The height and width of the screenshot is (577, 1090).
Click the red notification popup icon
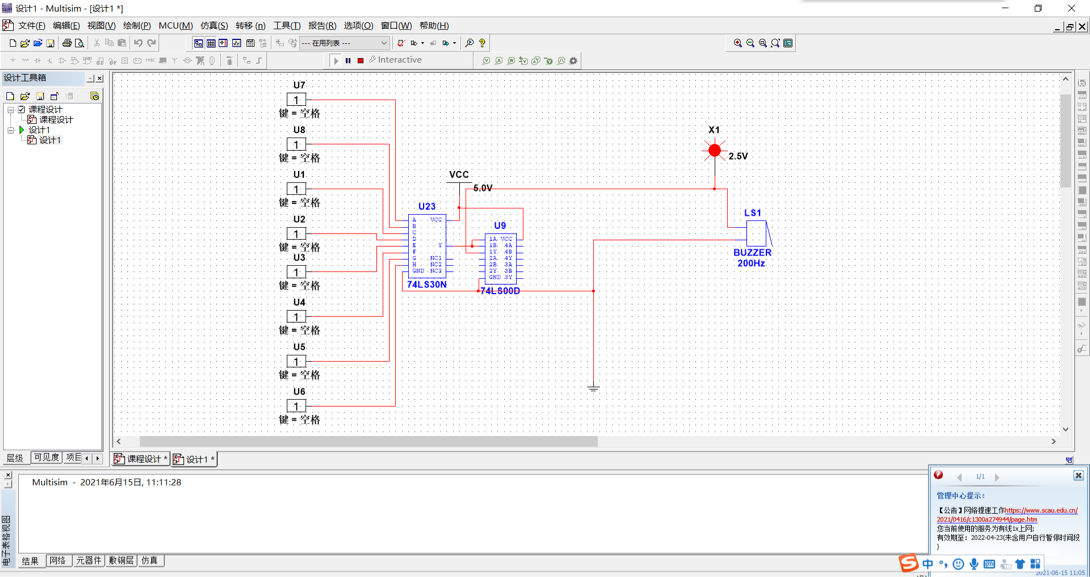pyautogui.click(x=938, y=476)
